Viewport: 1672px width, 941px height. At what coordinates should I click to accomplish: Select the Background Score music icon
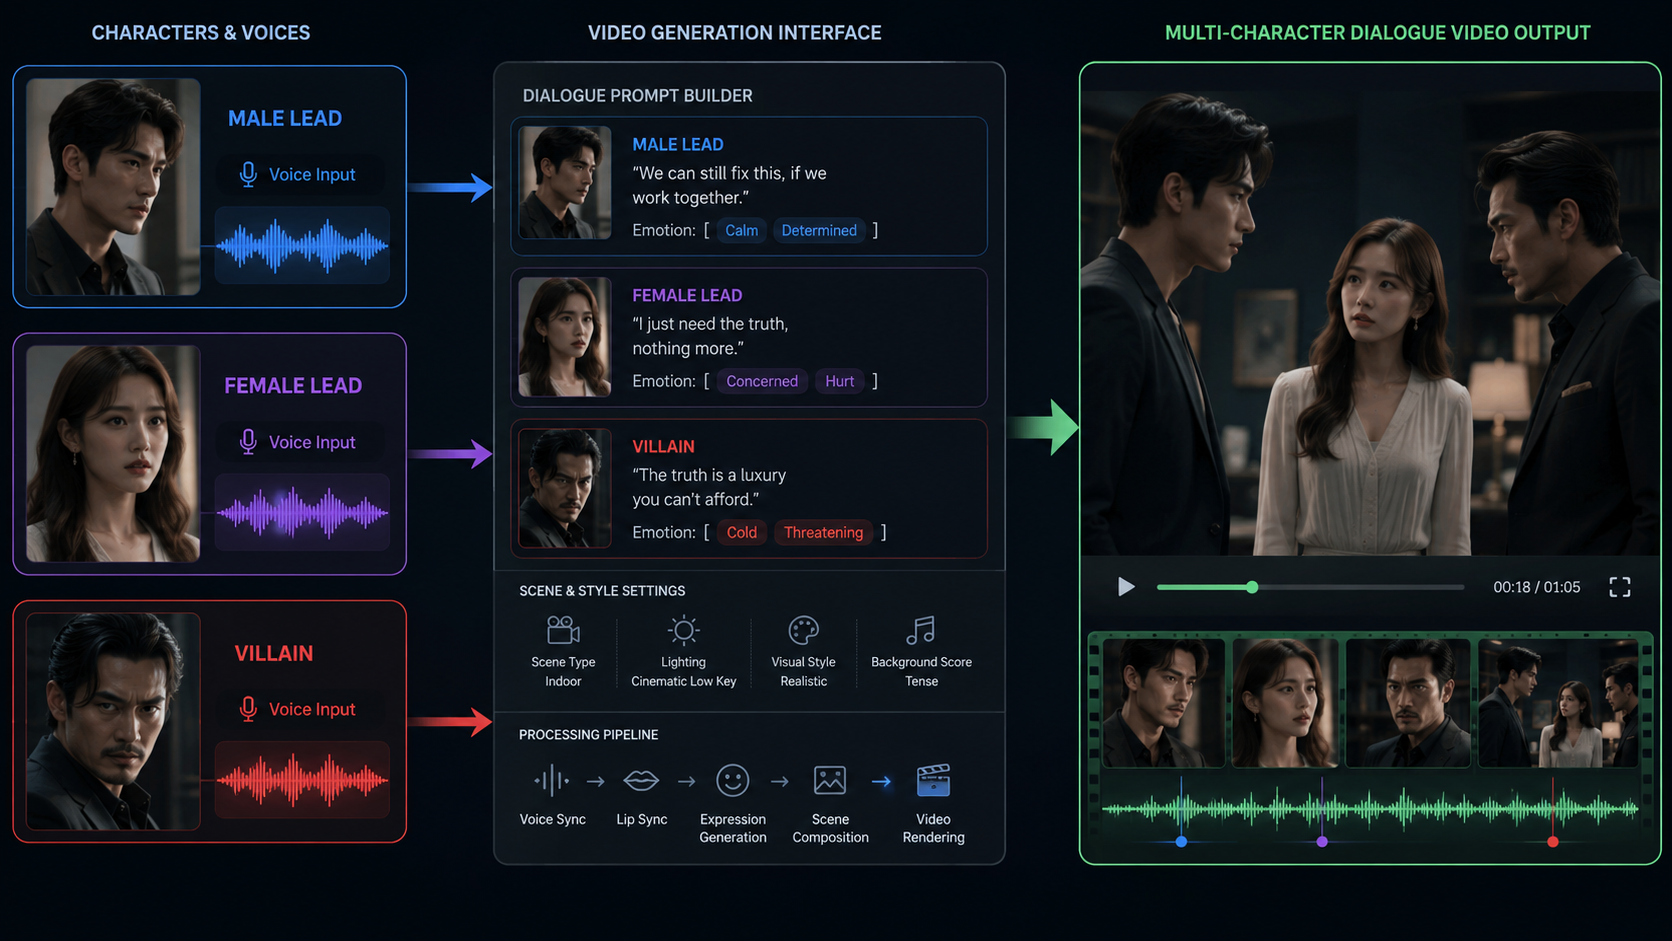click(921, 630)
